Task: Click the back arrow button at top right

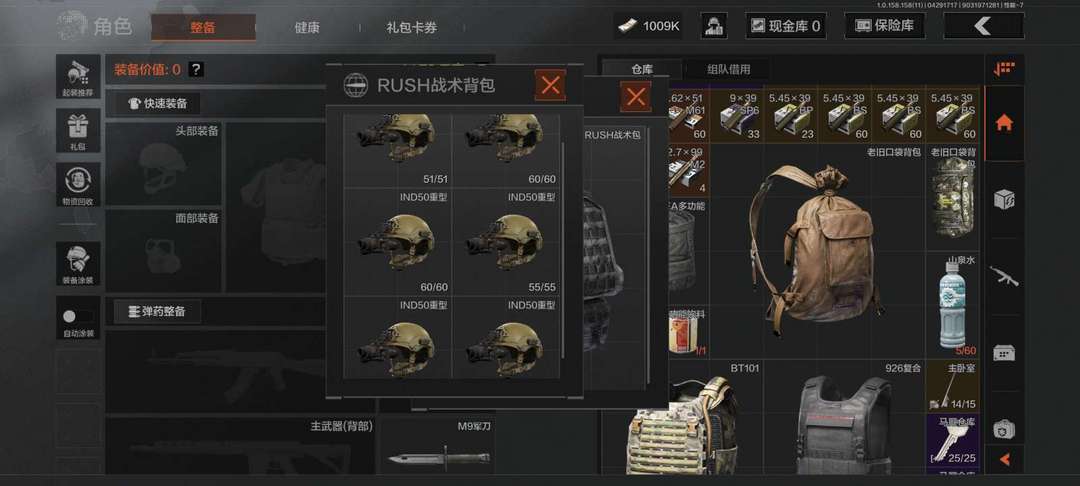Action: (984, 26)
